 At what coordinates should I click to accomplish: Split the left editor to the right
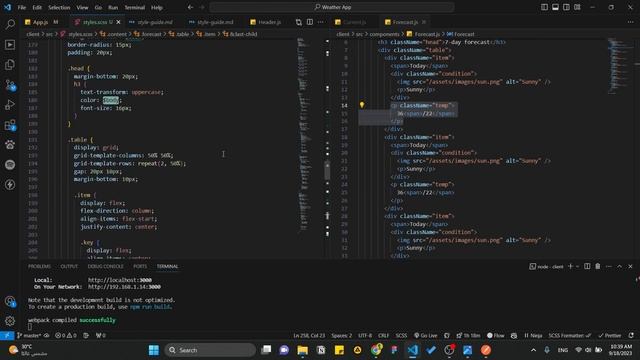[310, 22]
